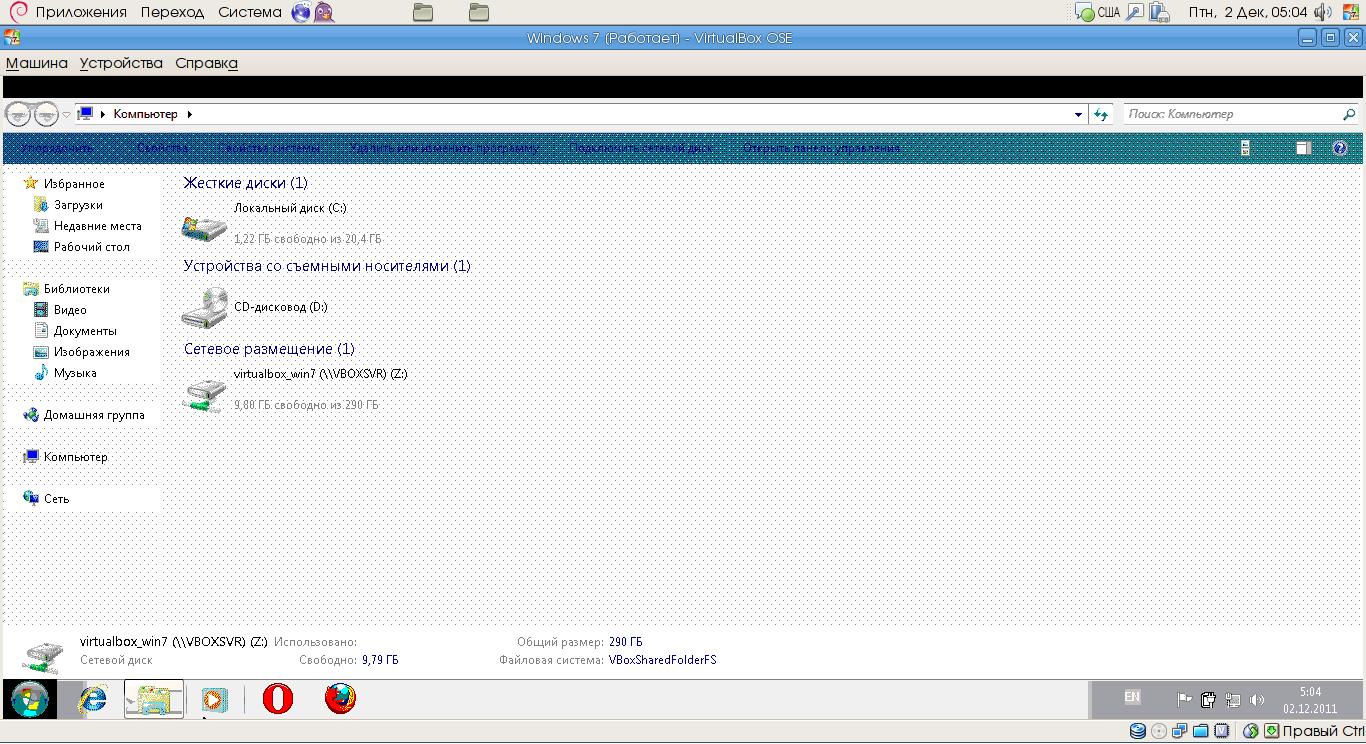Click the Explorer Back arrow button

(18, 114)
